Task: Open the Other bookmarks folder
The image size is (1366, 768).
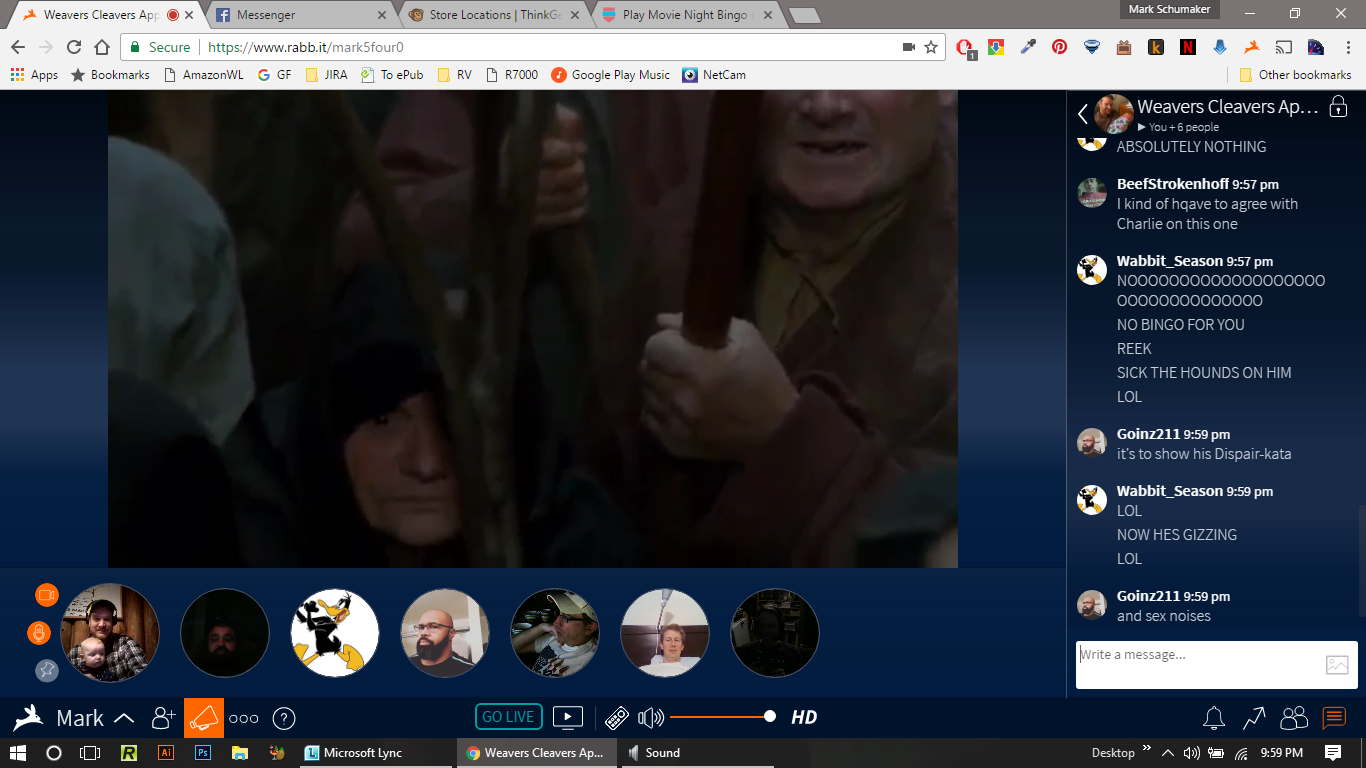Action: (x=1295, y=75)
